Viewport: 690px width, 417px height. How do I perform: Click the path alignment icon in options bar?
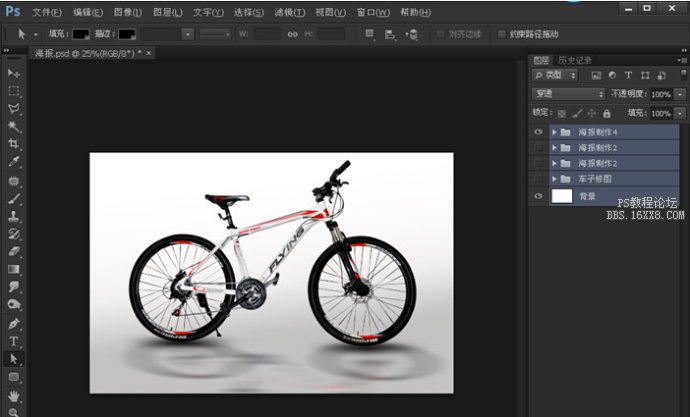pos(389,35)
